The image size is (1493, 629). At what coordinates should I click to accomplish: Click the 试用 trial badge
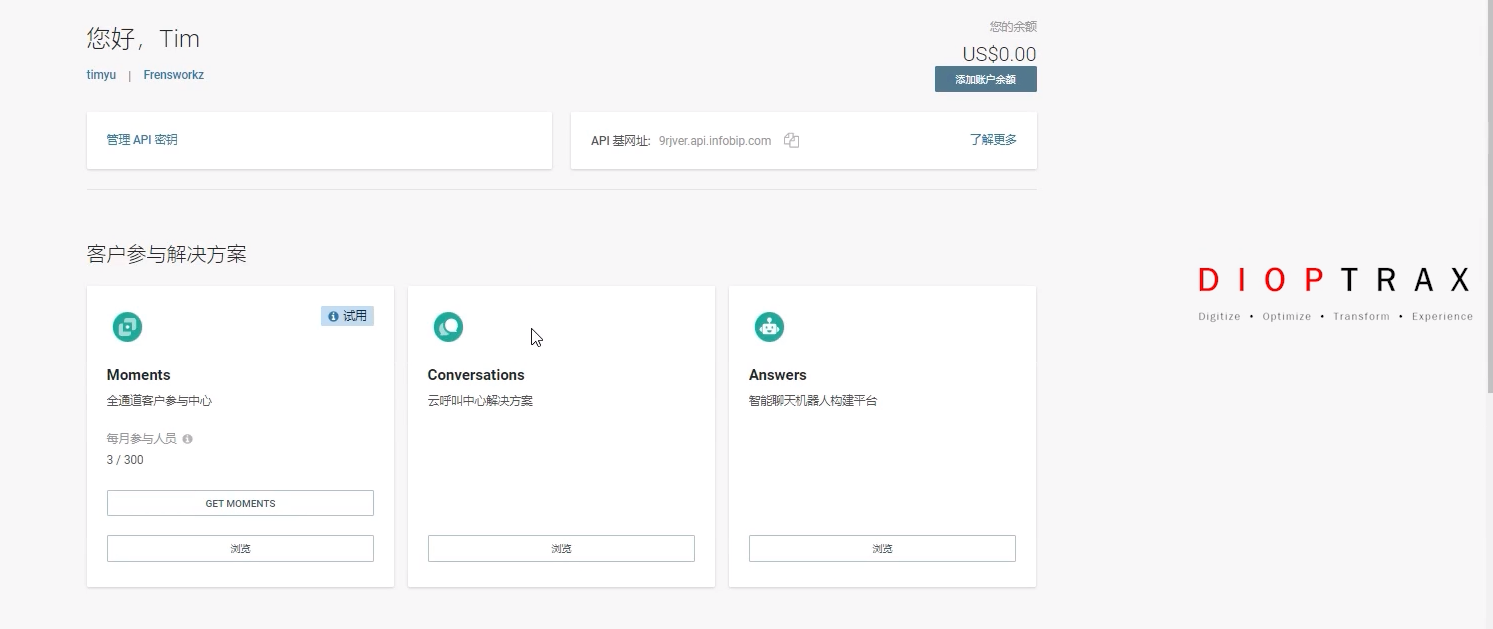pos(347,316)
